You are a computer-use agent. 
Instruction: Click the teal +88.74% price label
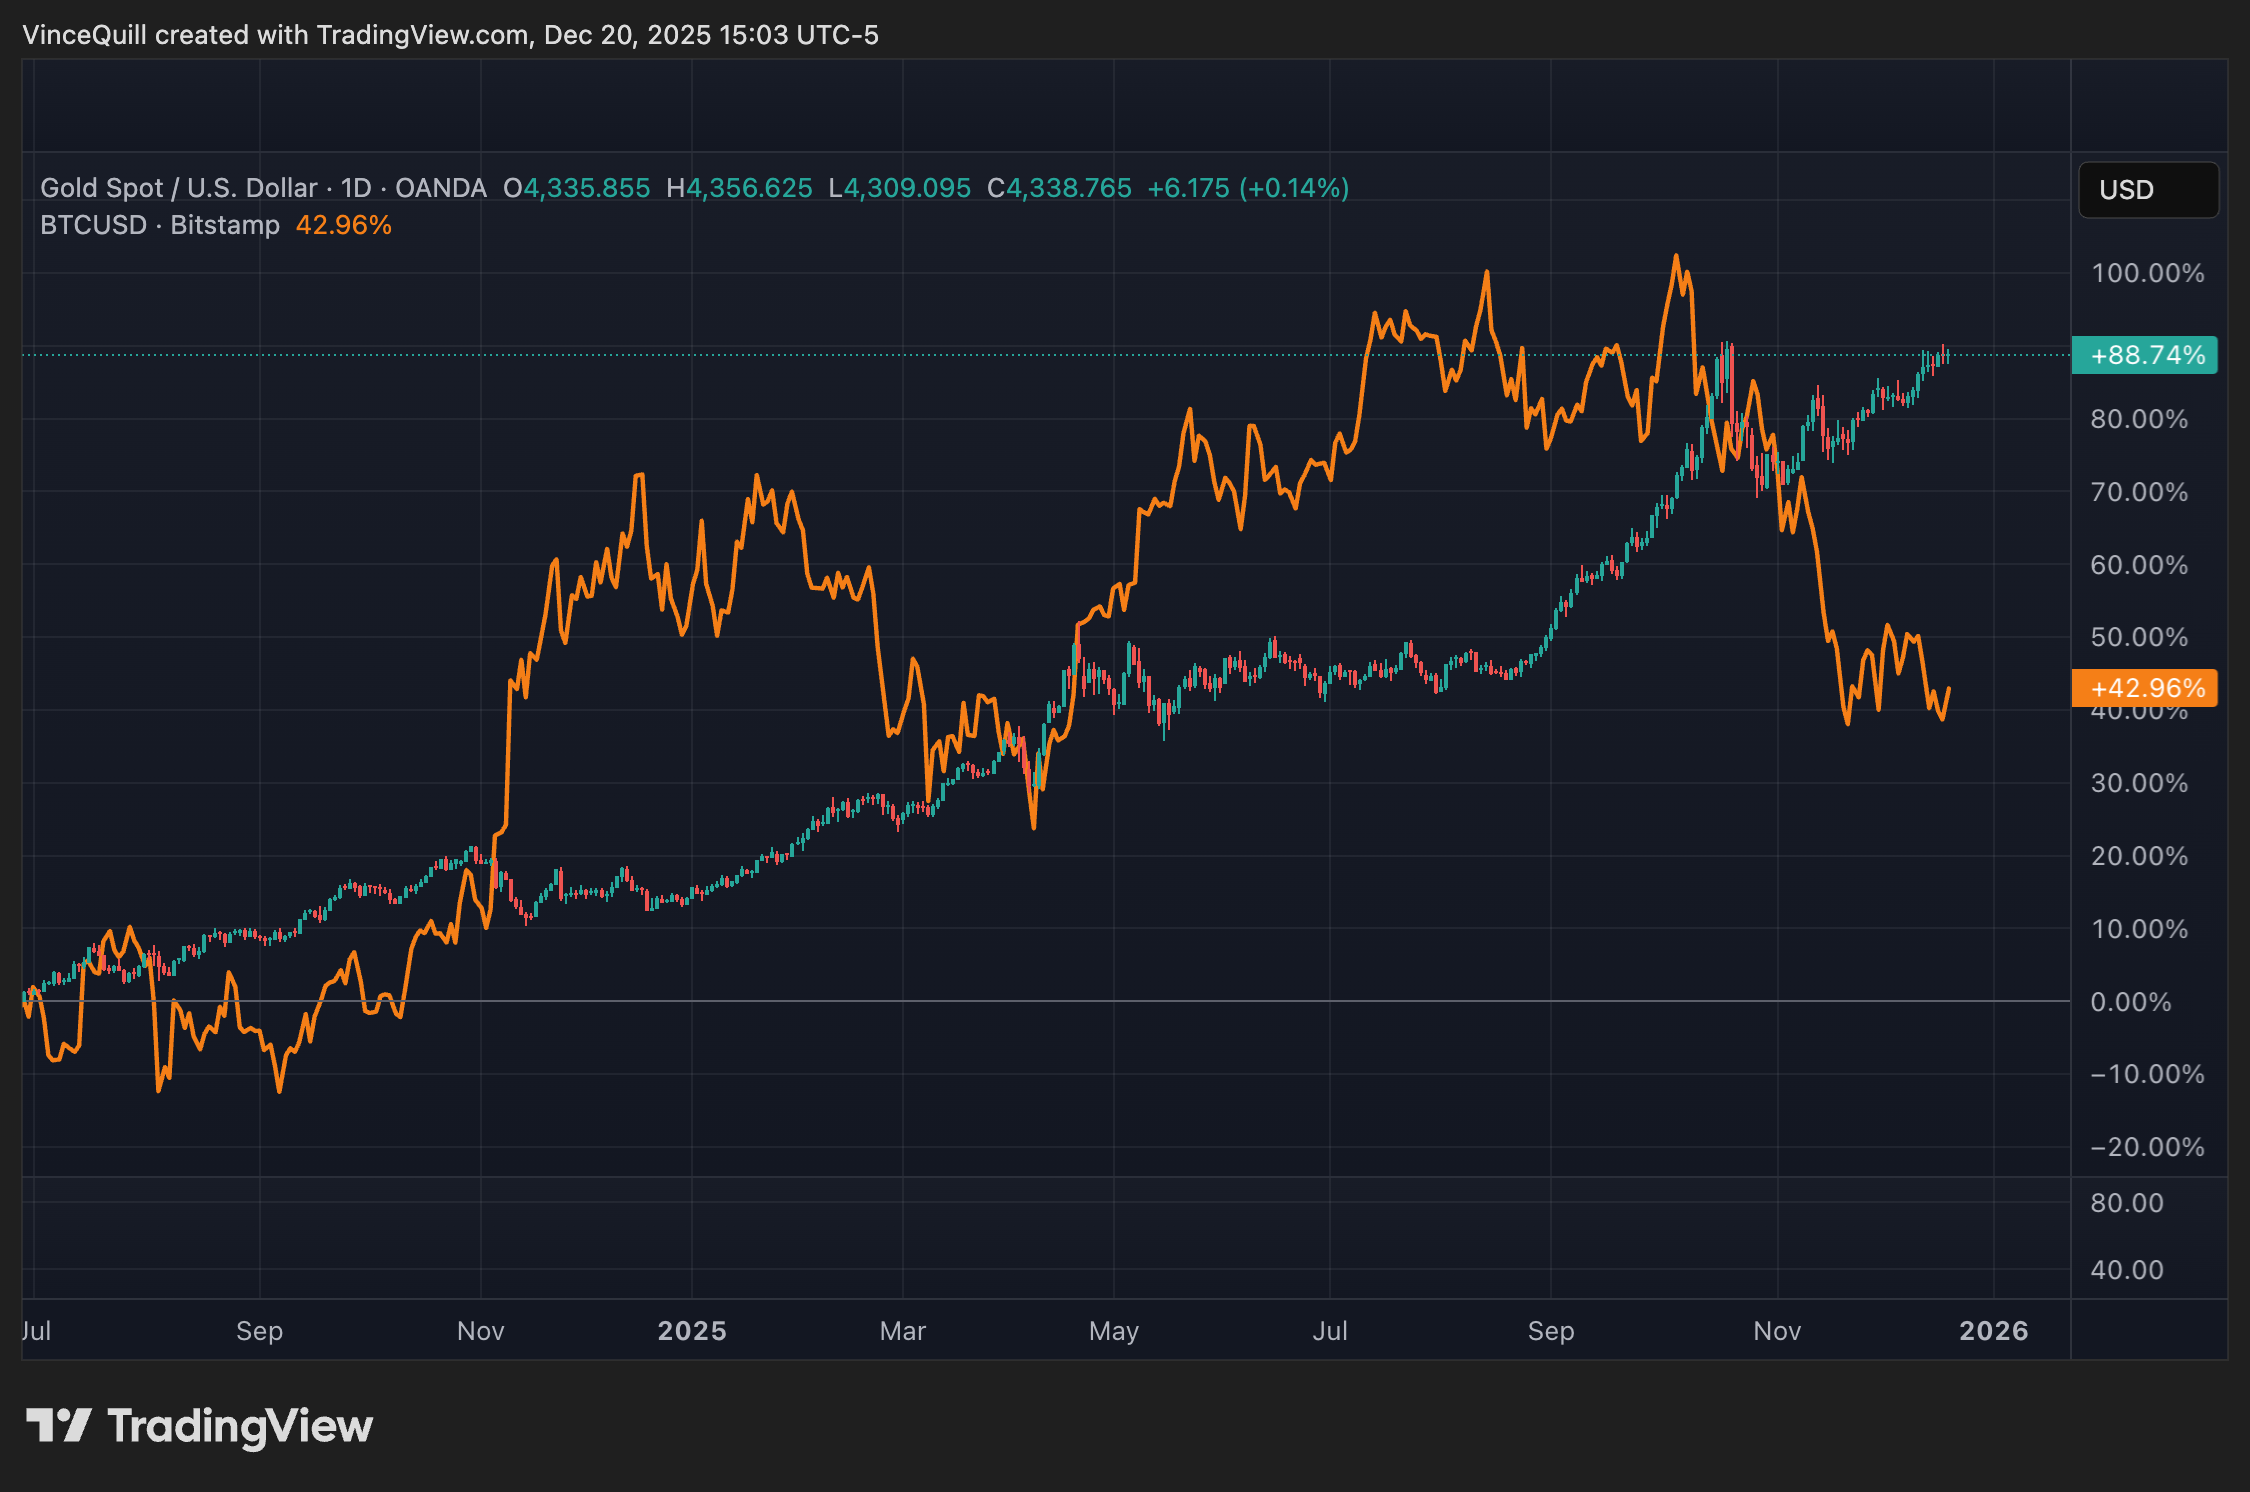[2146, 354]
